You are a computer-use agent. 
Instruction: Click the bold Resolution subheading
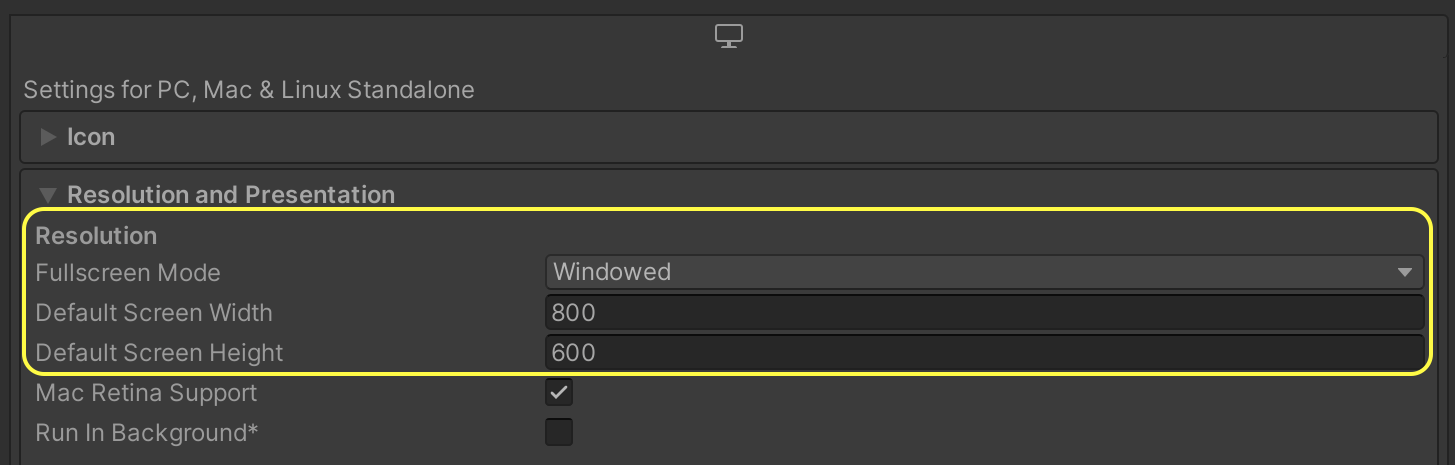(x=96, y=236)
